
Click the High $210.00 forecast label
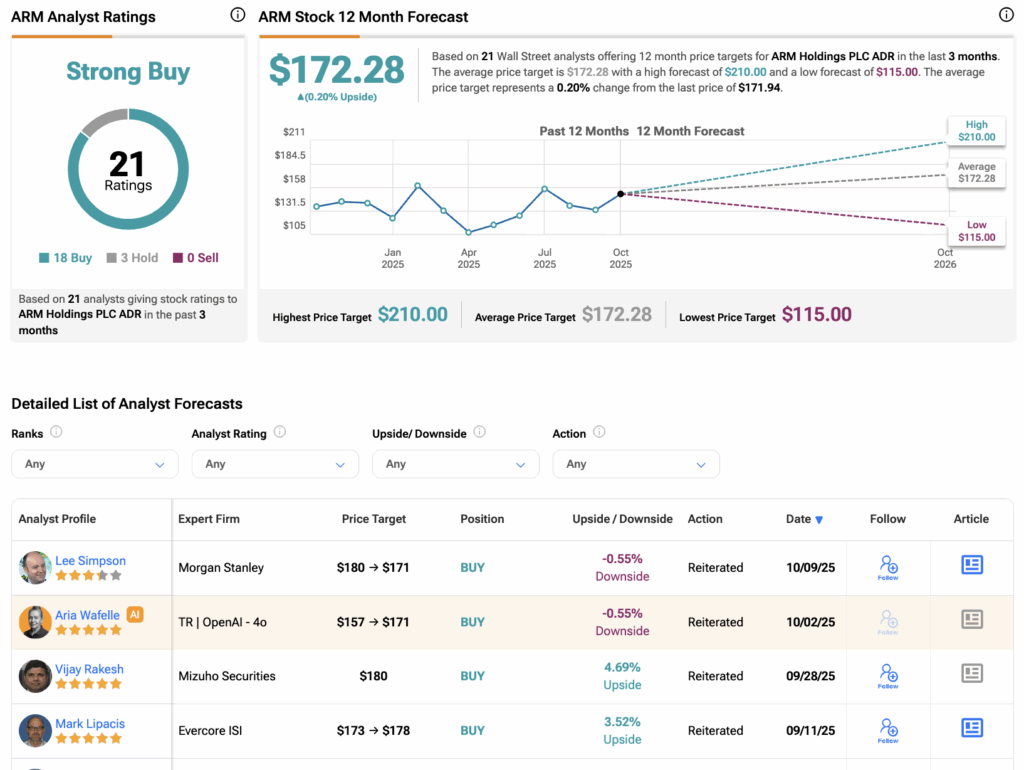coord(976,131)
